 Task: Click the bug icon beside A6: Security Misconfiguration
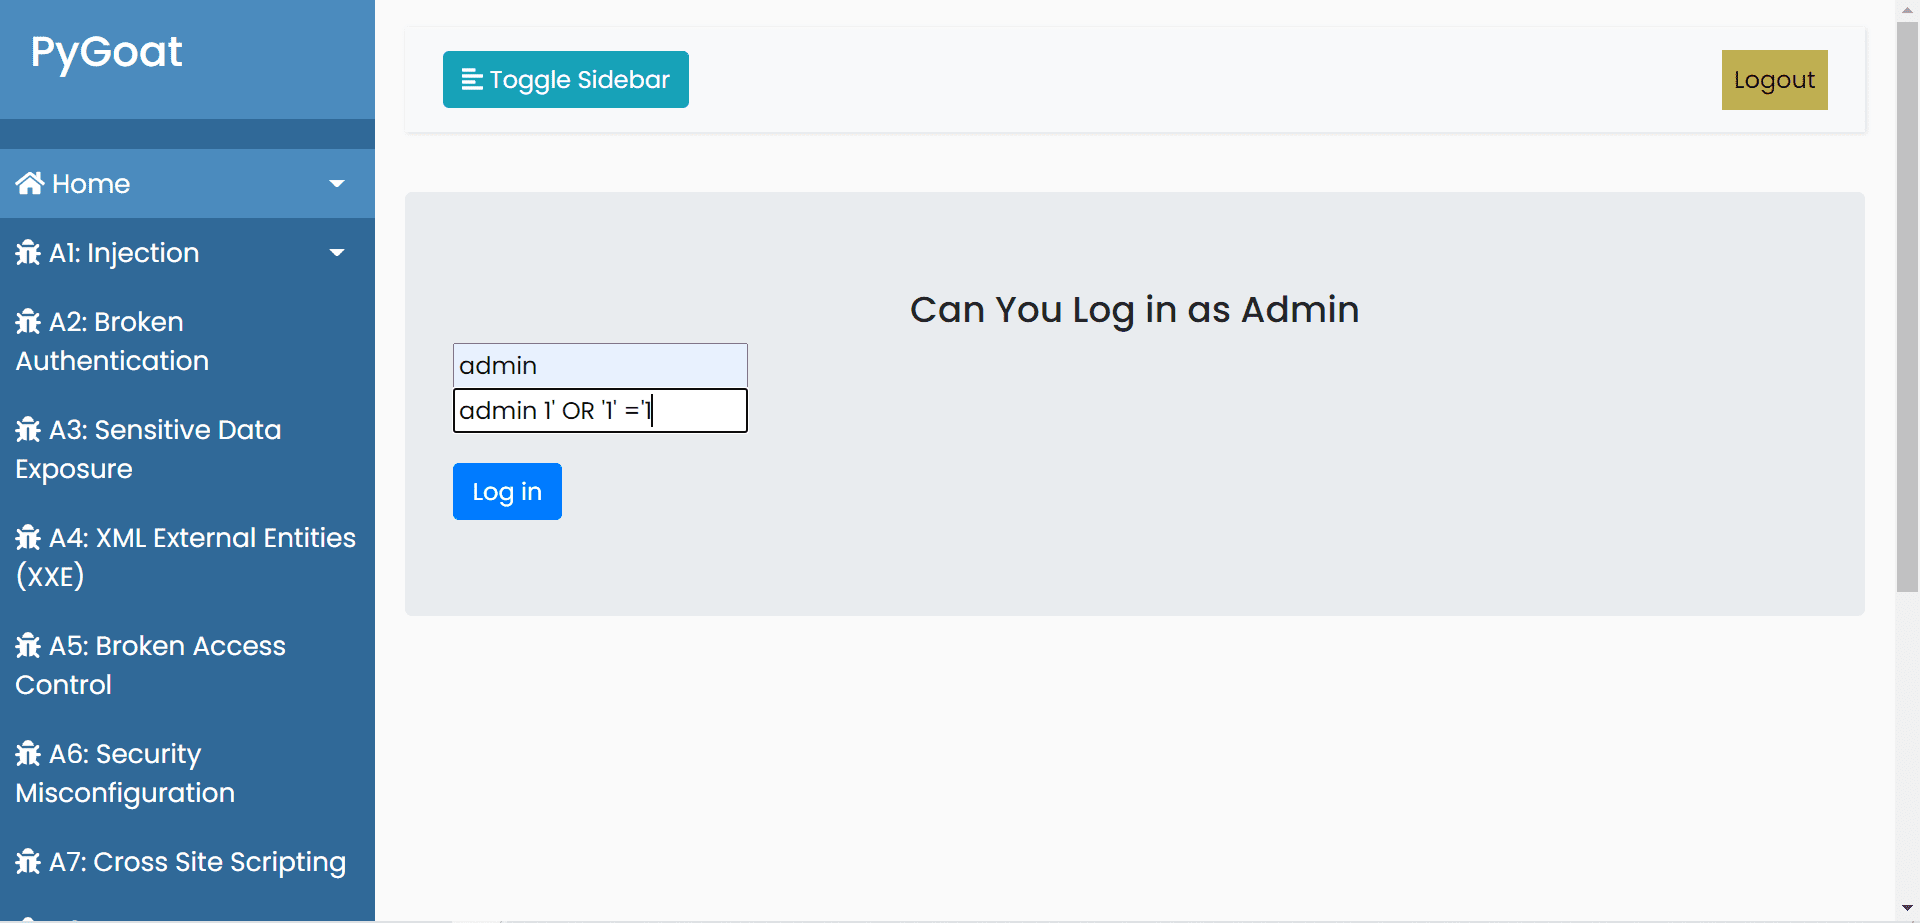coord(28,754)
